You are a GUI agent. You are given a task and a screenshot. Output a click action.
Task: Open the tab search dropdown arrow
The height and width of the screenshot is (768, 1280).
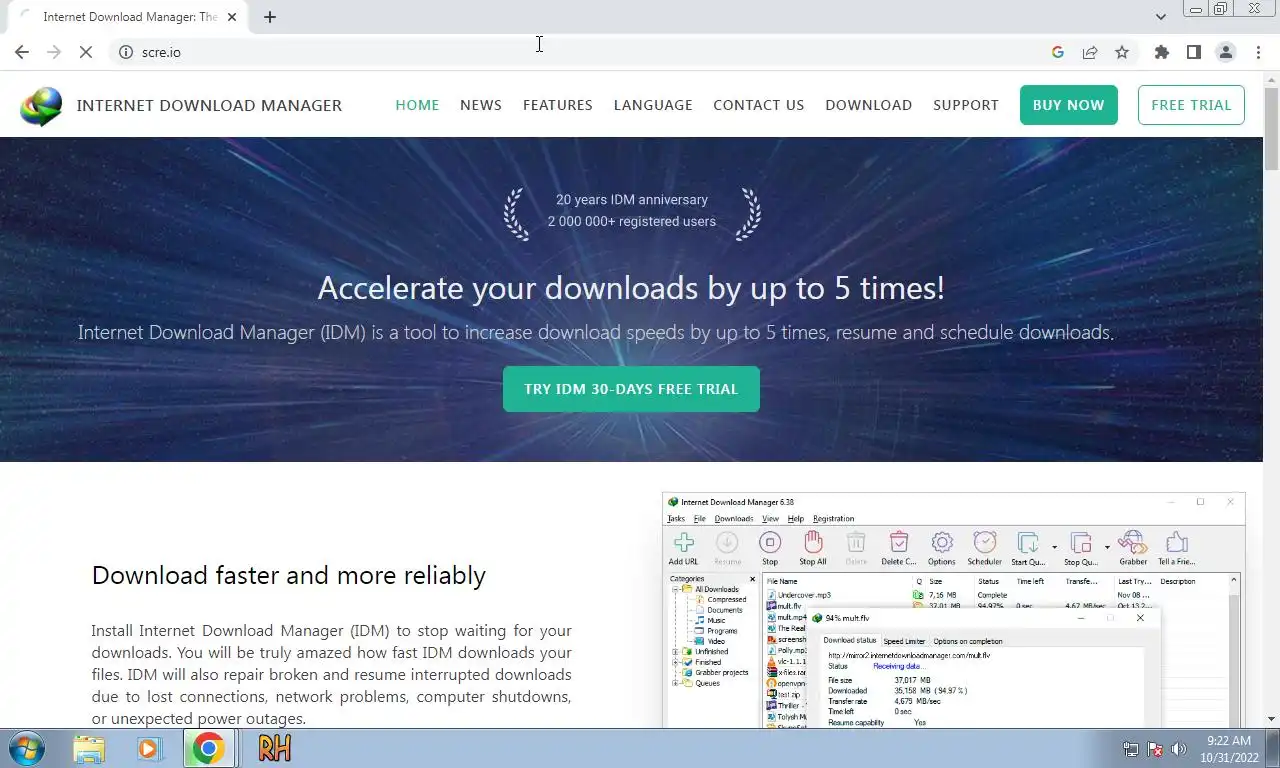pyautogui.click(x=1160, y=17)
